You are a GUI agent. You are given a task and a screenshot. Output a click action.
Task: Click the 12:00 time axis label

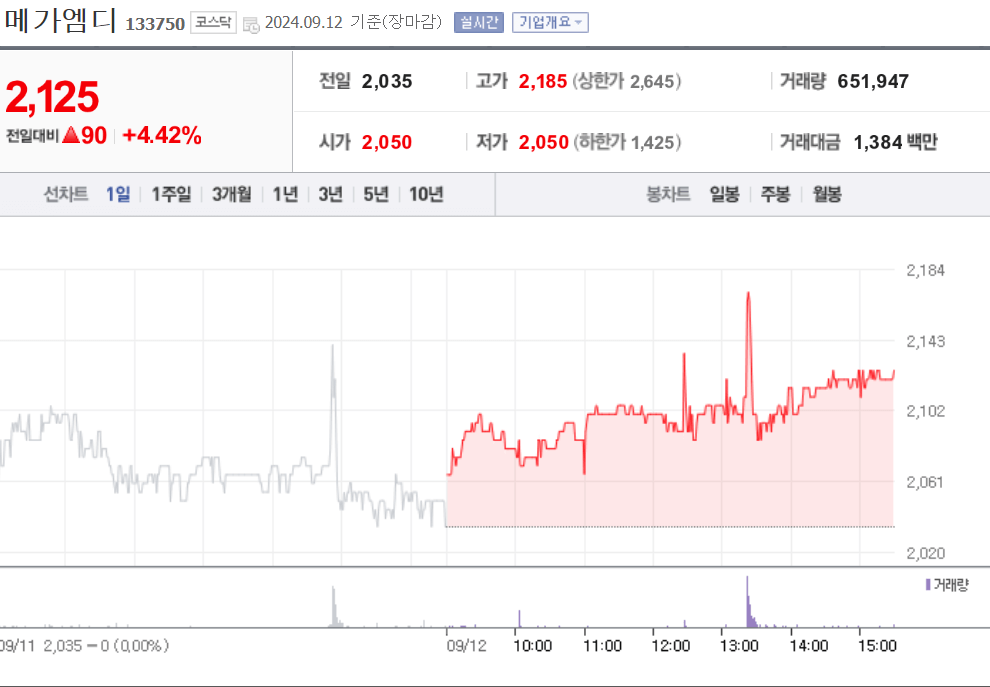[x=671, y=645]
